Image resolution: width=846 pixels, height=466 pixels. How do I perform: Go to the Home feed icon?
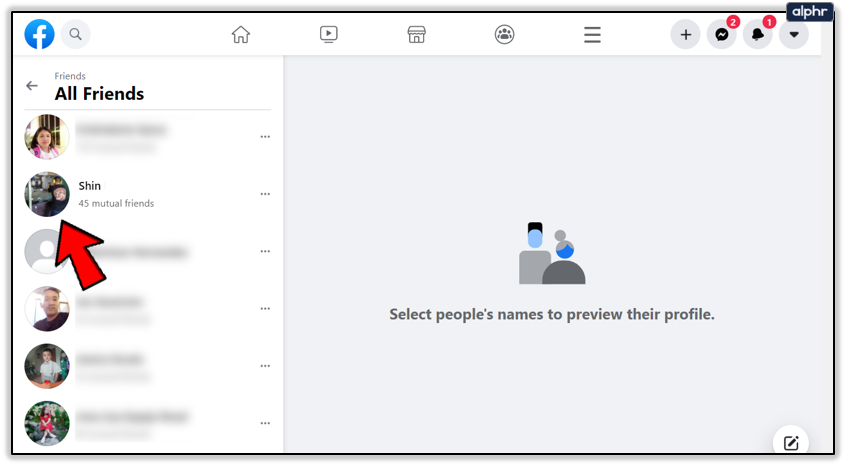[241, 35]
